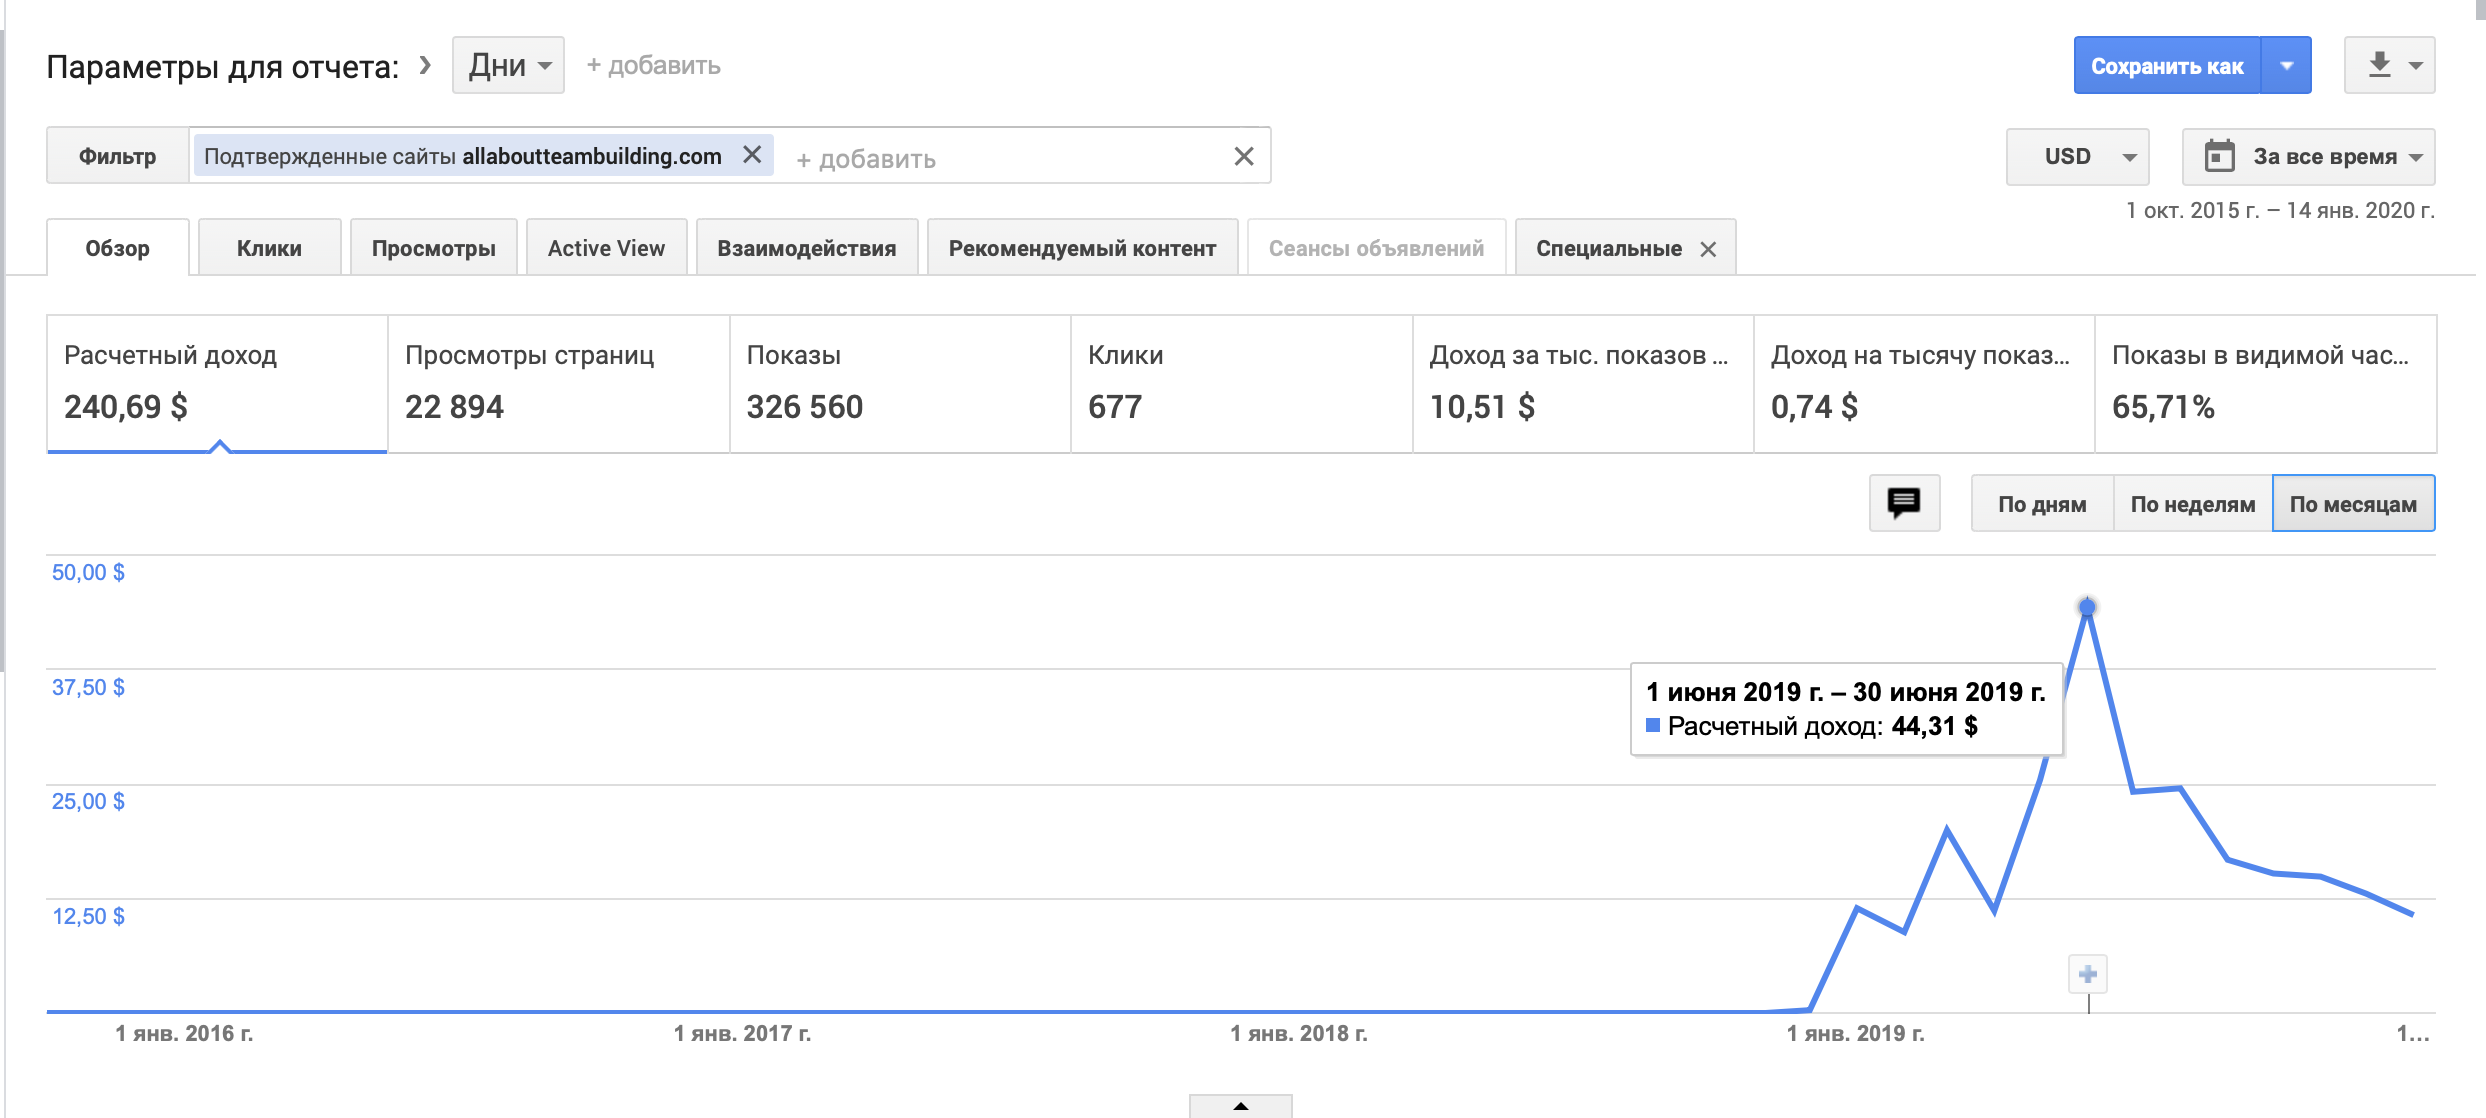Select the Просмотры страниц metric card

coord(557,384)
